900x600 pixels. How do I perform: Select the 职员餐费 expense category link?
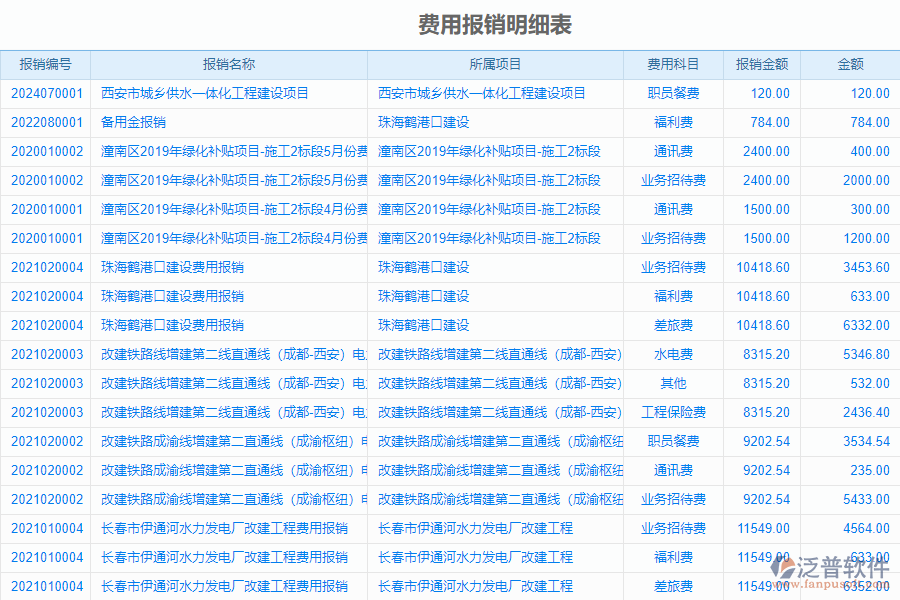click(x=674, y=92)
